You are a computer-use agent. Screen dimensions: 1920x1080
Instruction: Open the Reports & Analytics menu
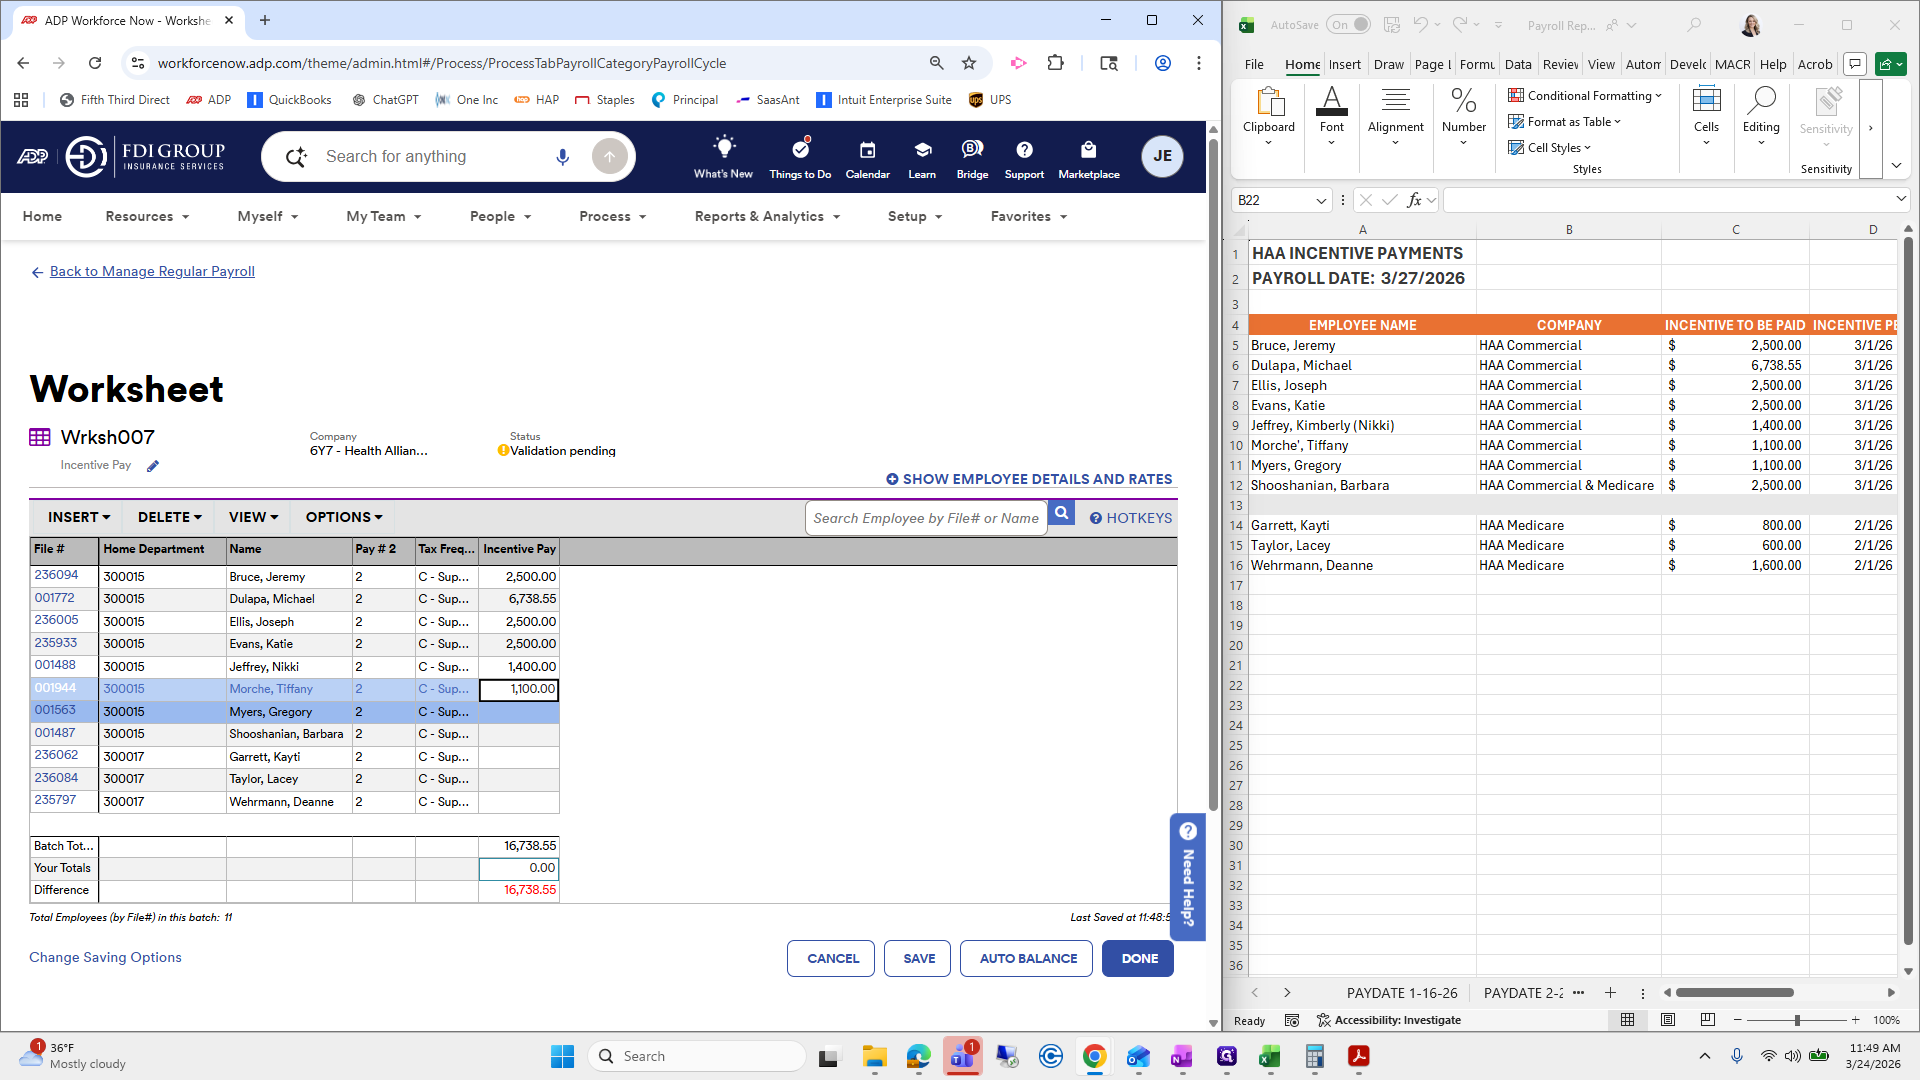[767, 217]
